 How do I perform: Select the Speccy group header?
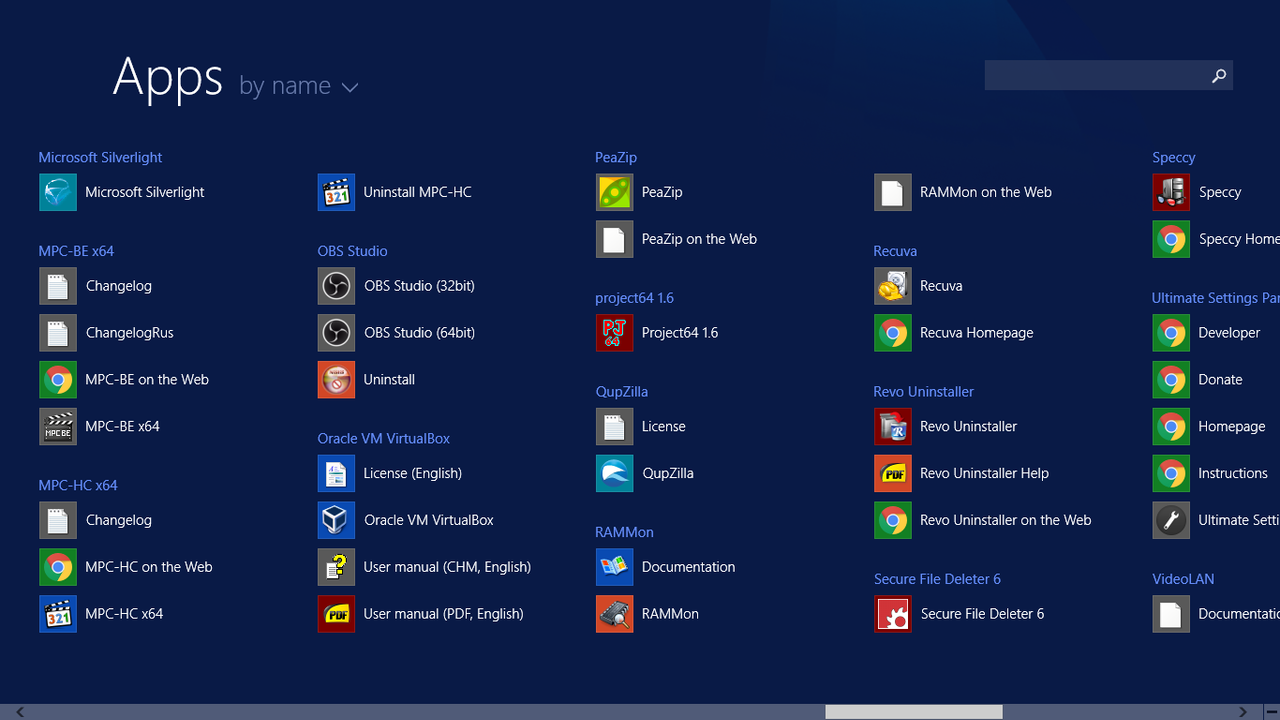click(1173, 157)
